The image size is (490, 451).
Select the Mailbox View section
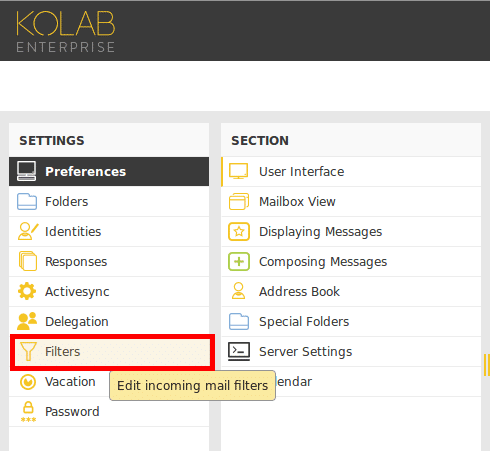coord(351,201)
